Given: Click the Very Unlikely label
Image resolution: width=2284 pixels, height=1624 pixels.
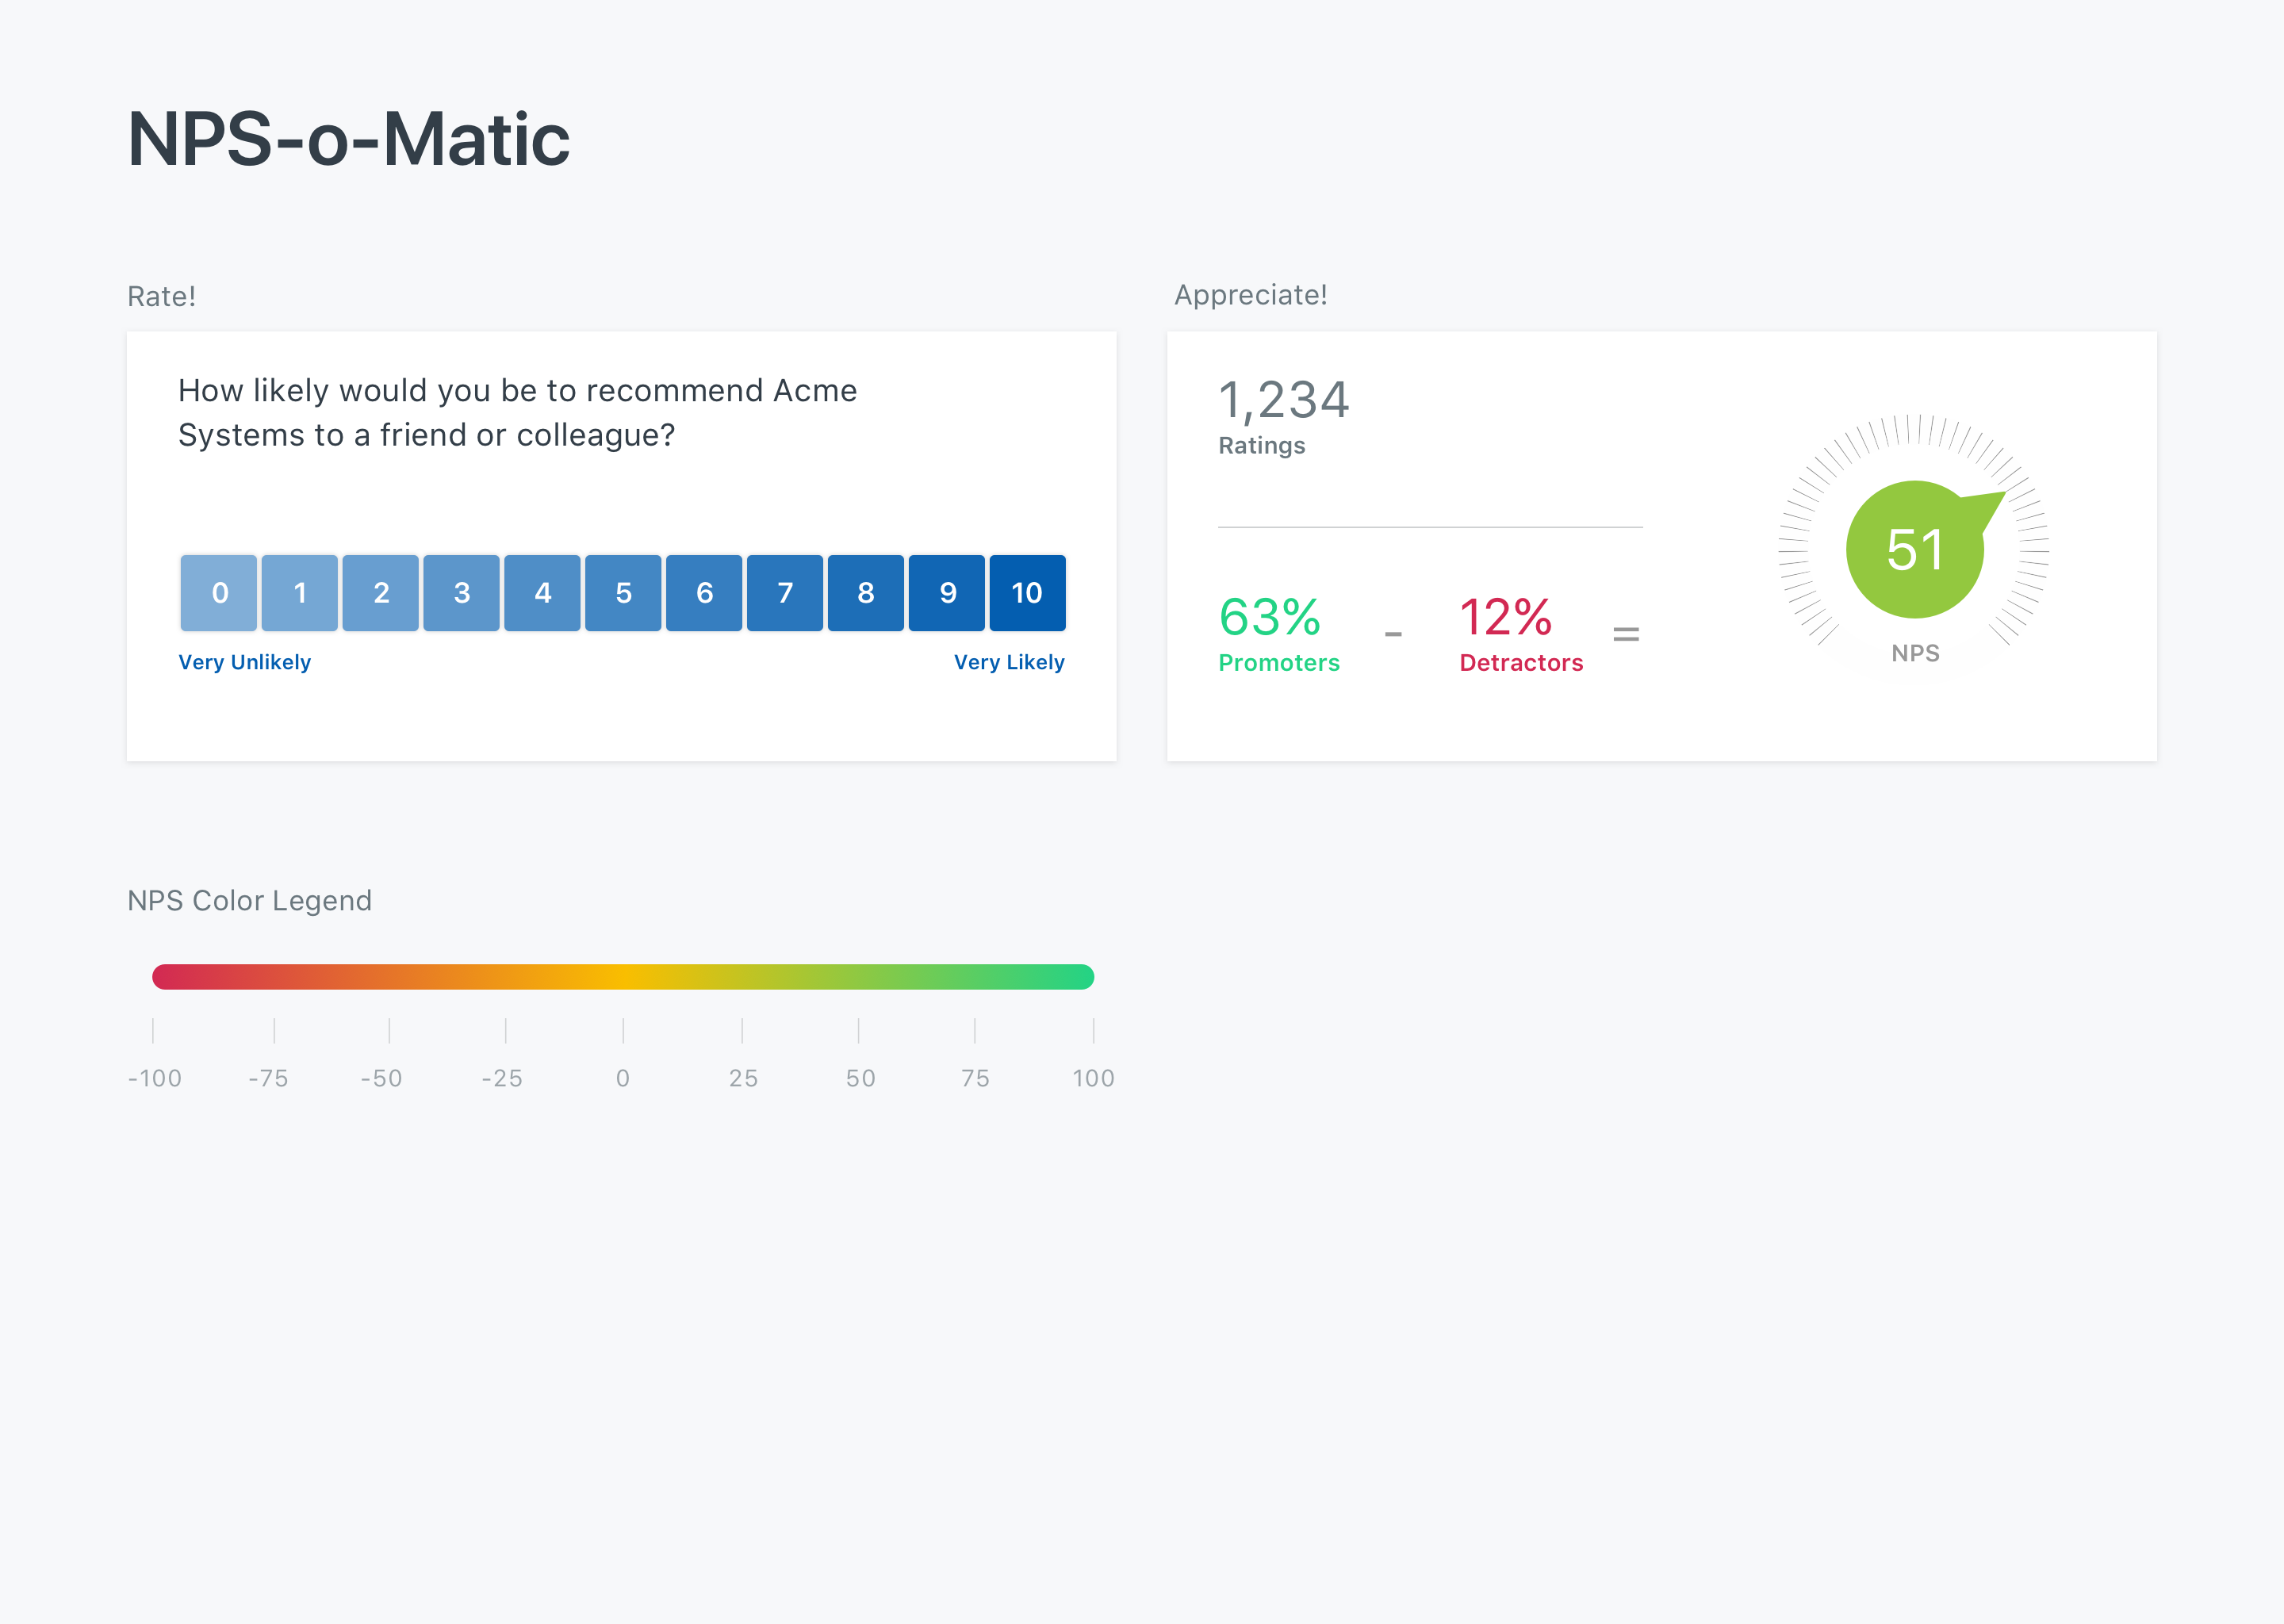Looking at the screenshot, I should [245, 662].
